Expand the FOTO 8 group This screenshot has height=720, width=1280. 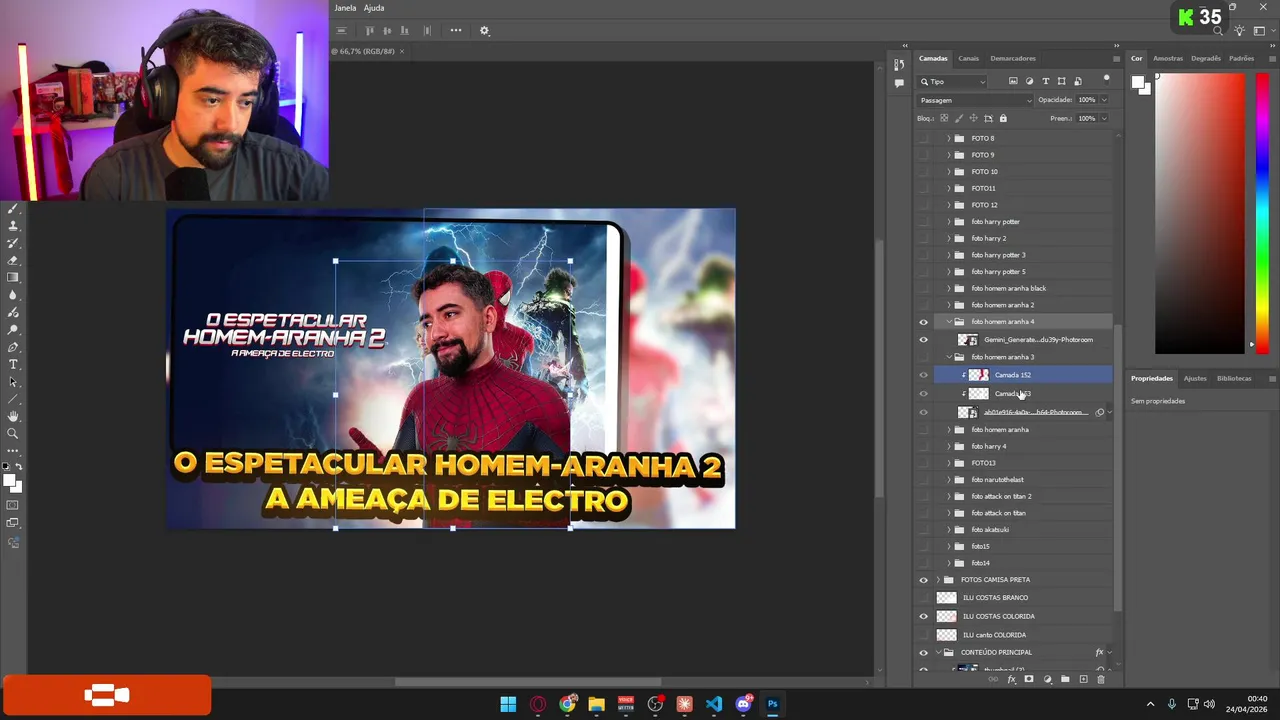click(949, 138)
